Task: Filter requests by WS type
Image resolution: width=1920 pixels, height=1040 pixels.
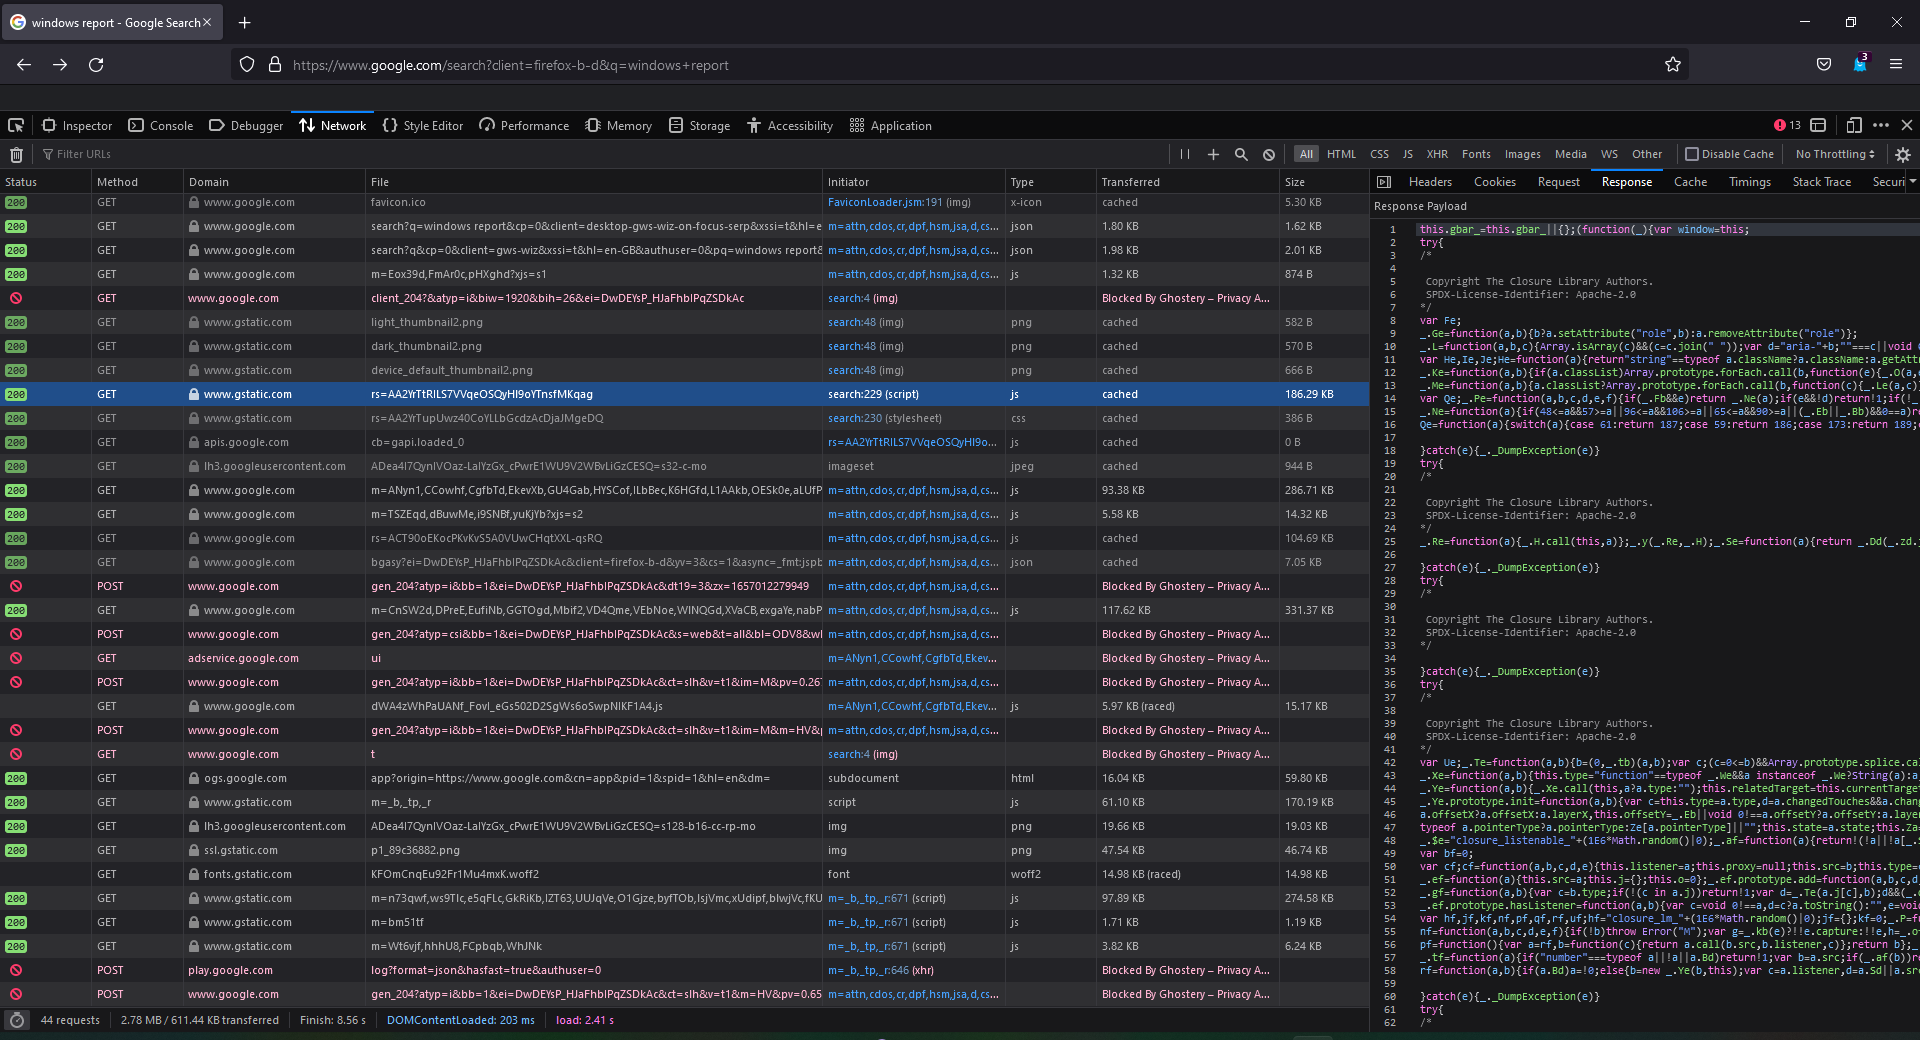Action: point(1609,155)
